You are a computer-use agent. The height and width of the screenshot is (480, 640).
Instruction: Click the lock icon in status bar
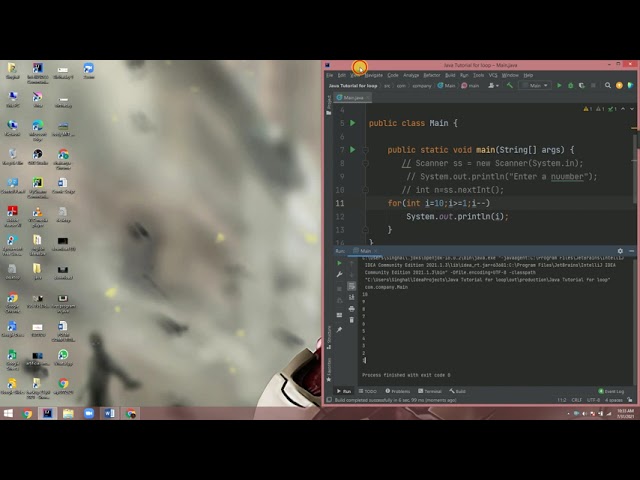(x=630, y=400)
